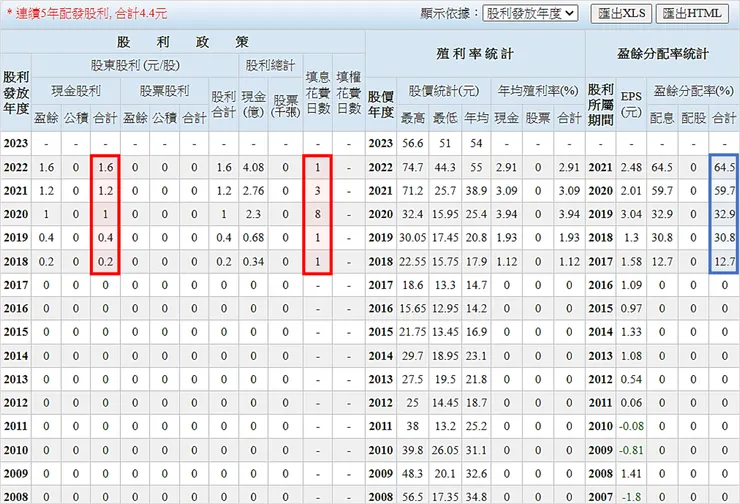Image resolution: width=740 pixels, height=504 pixels.
Task: Click 2021 in the 股利所屬期間 column
Action: [x=600, y=167]
